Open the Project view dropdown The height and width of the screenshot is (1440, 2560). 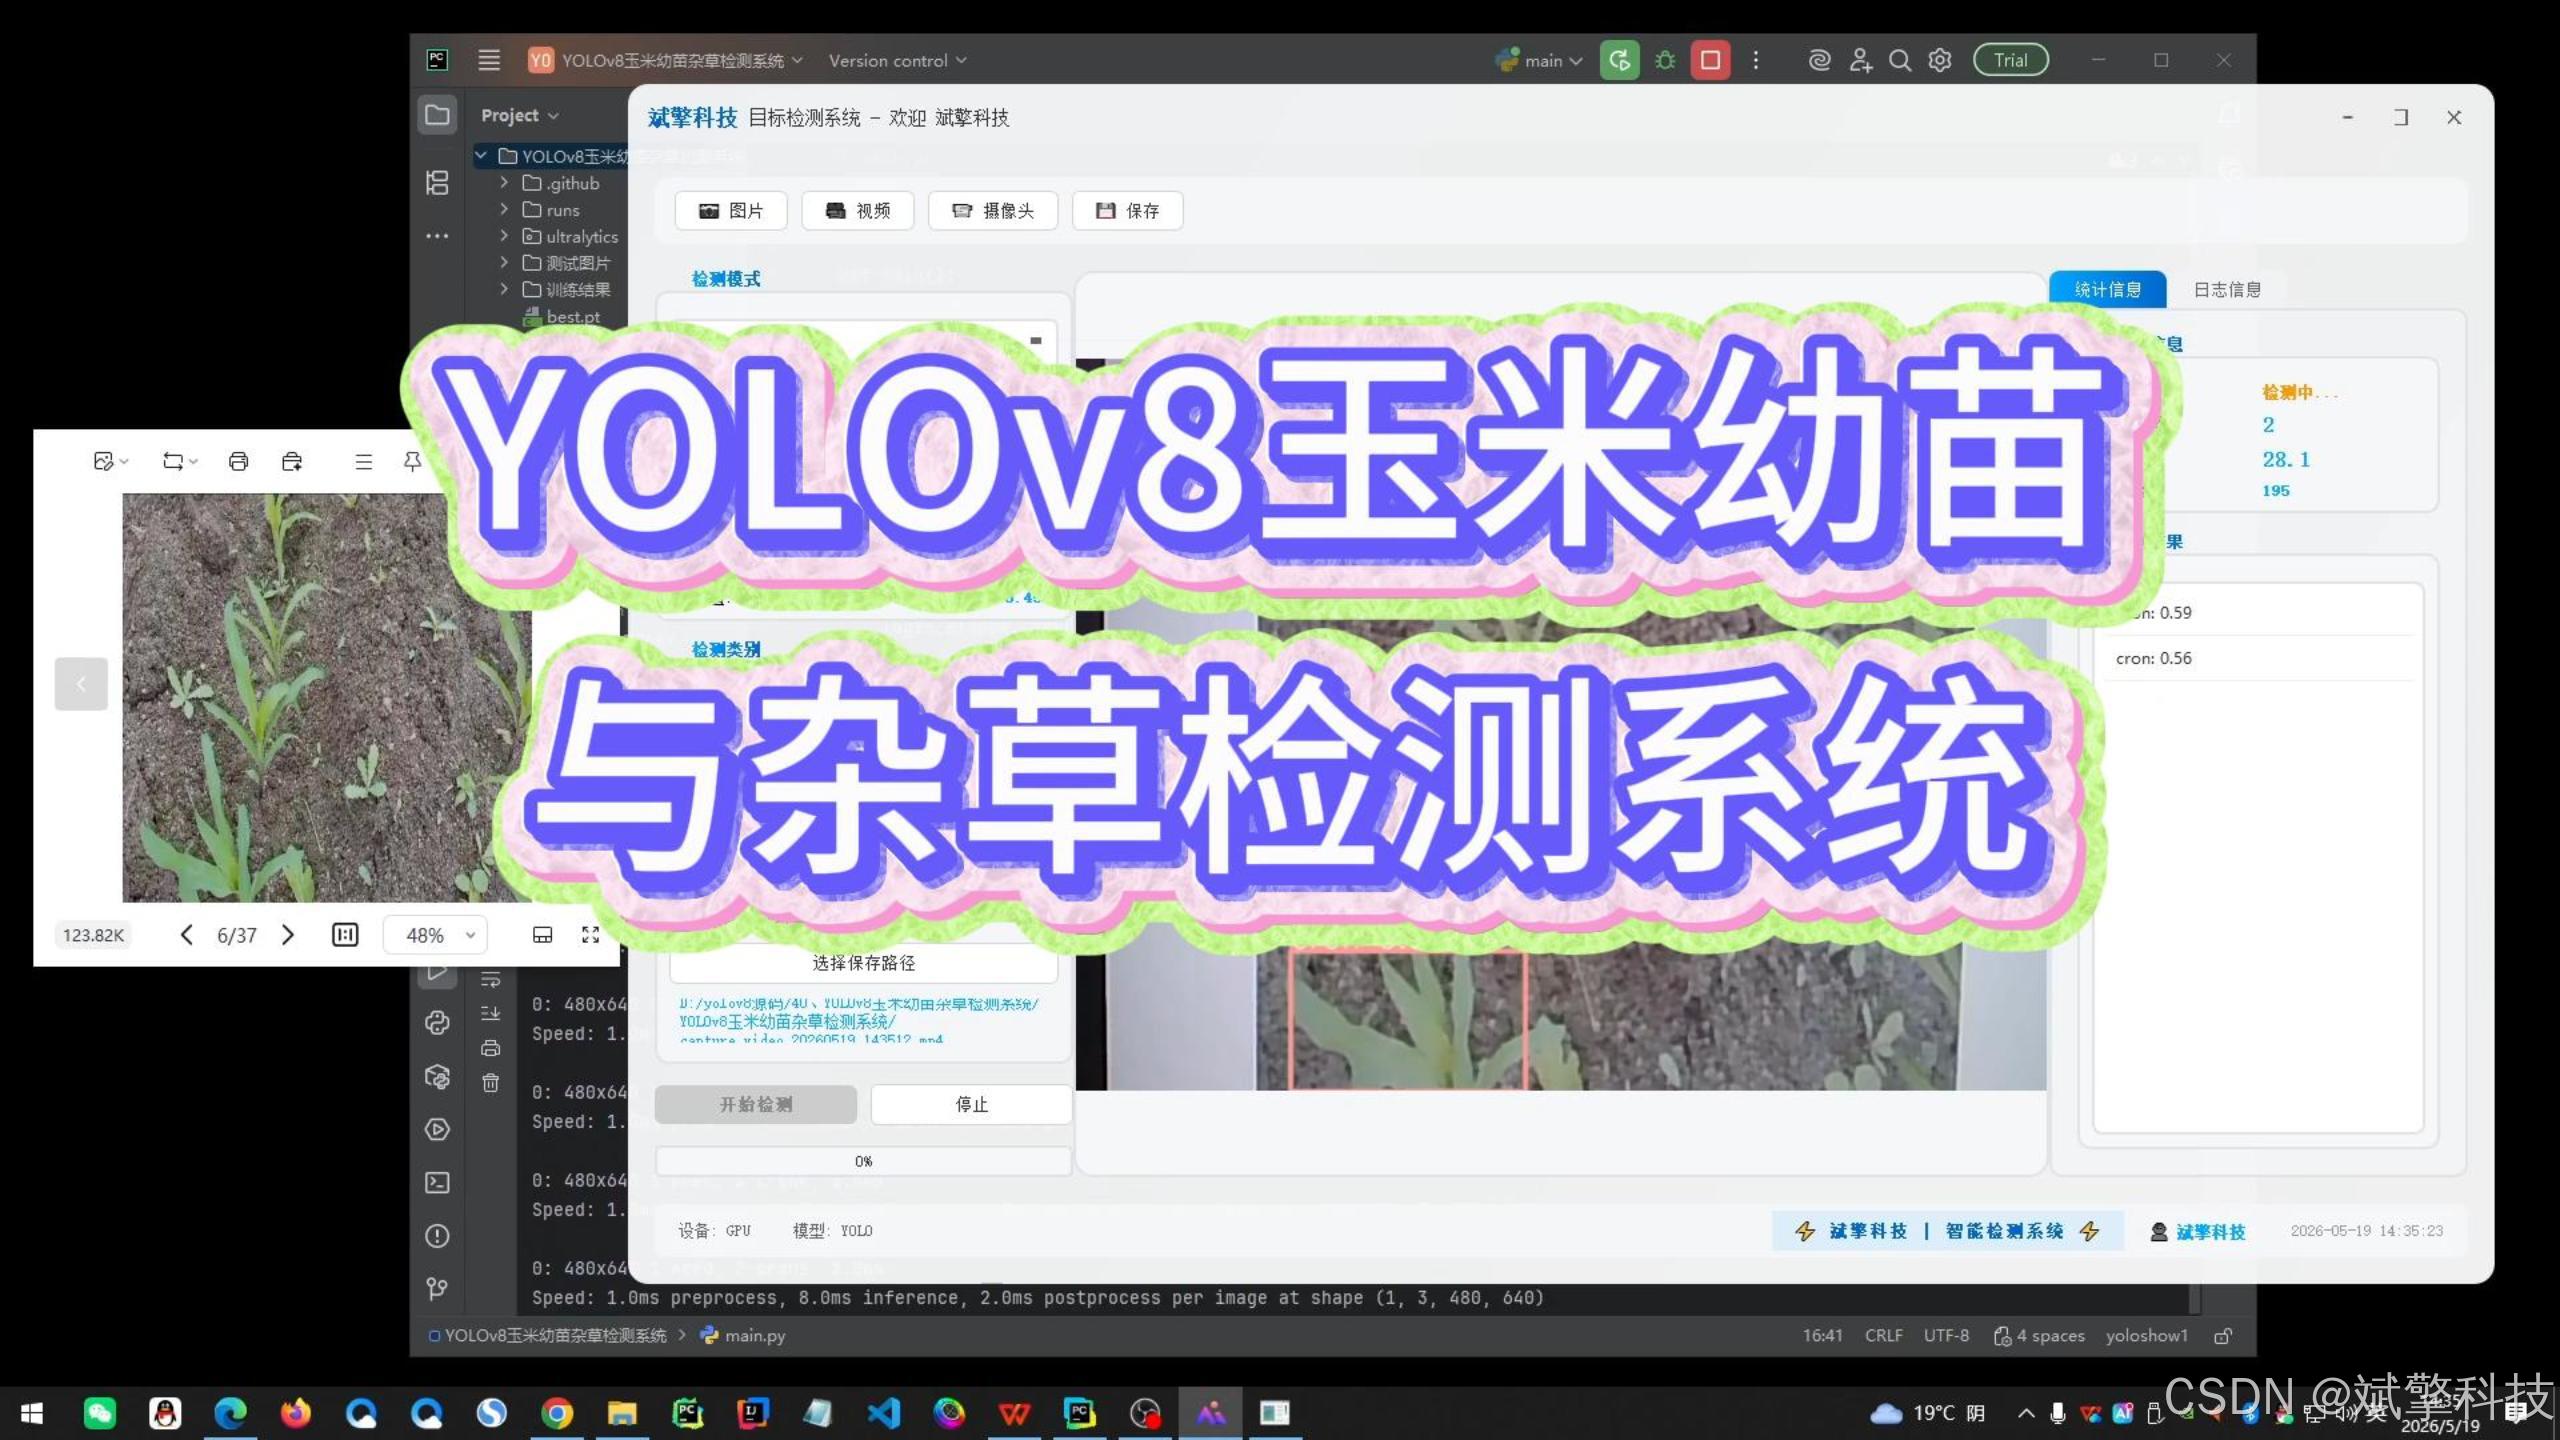[x=519, y=115]
